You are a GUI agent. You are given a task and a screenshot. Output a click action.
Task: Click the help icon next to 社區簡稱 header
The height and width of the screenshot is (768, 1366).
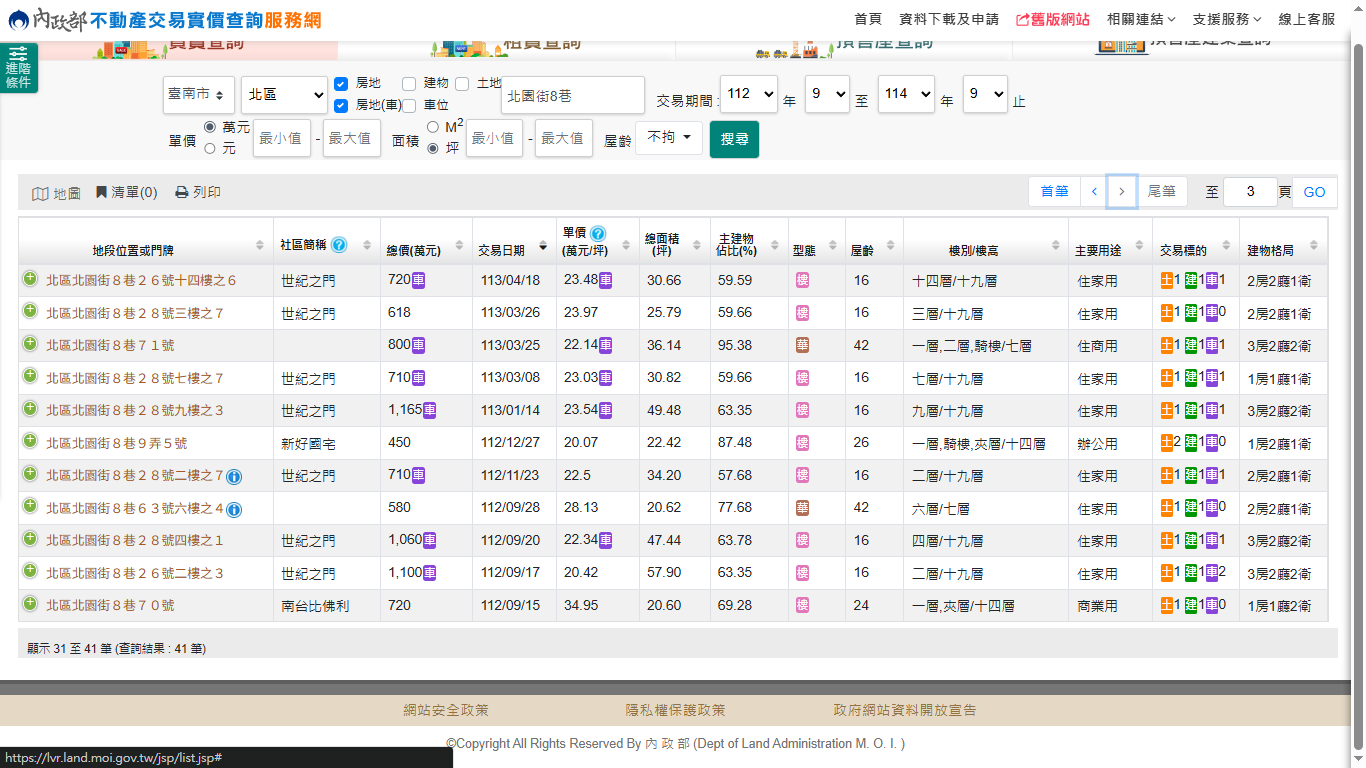339,245
